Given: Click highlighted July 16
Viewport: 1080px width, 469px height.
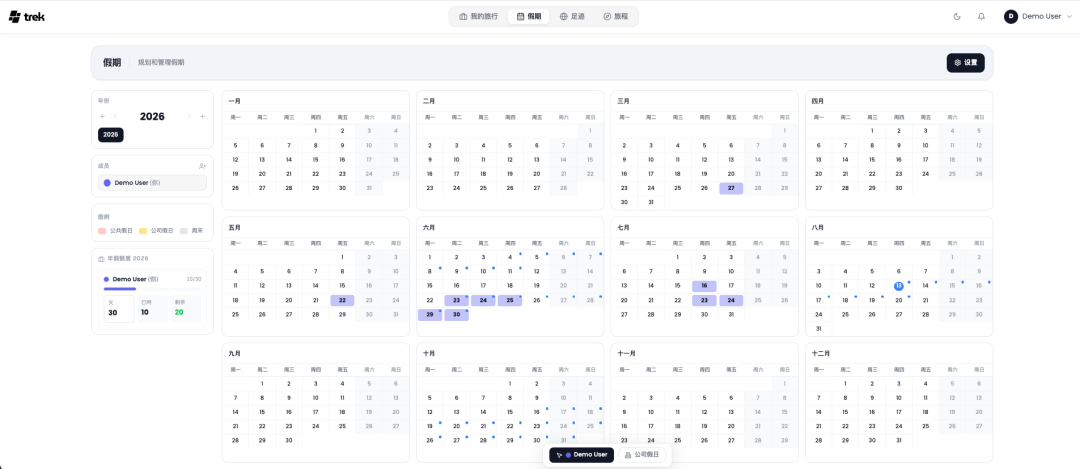Looking at the screenshot, I should pyautogui.click(x=704, y=285).
